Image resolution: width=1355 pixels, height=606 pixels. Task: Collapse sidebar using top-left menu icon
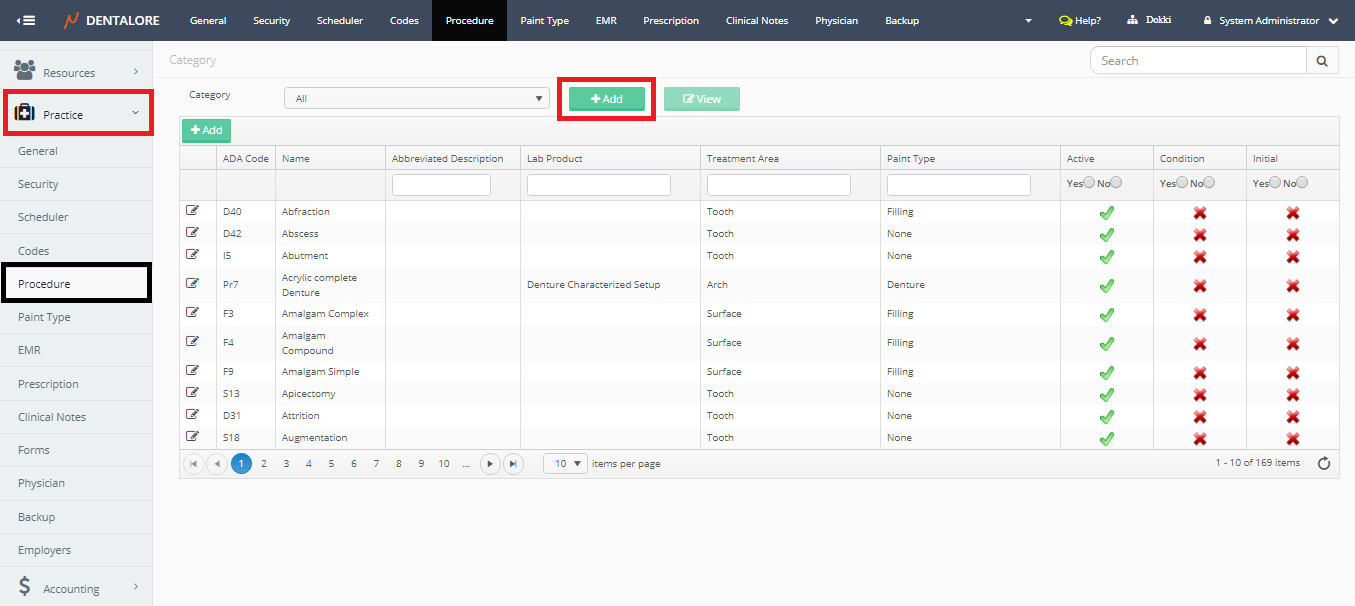tap(26, 20)
